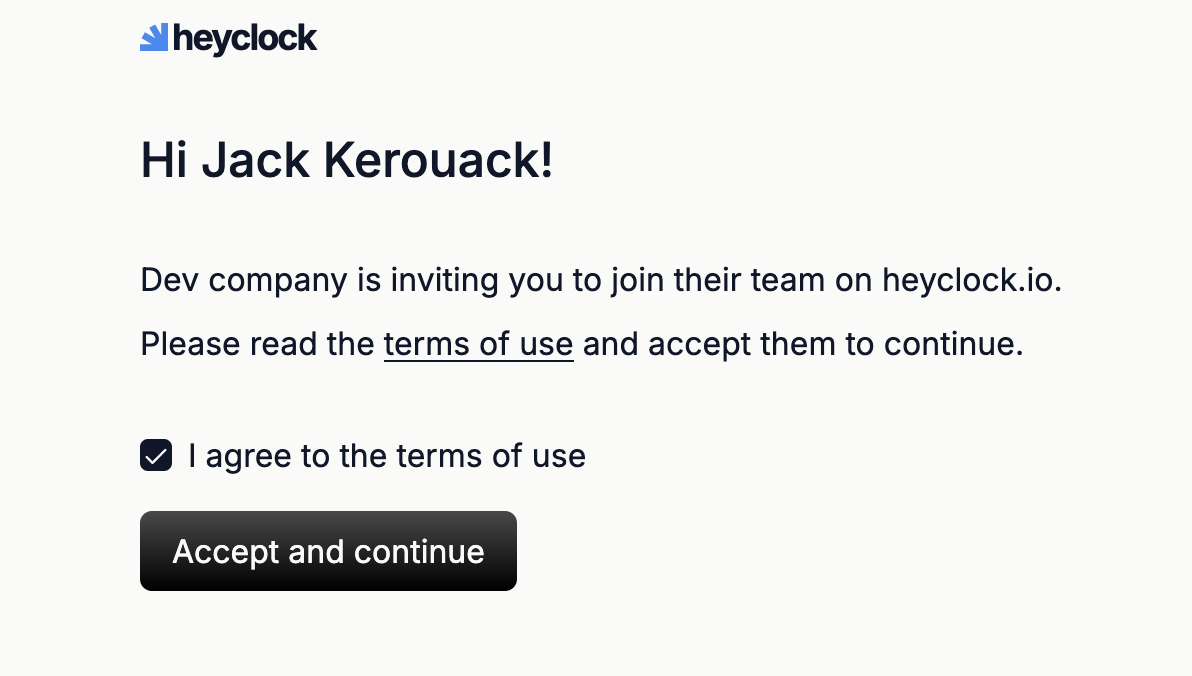Click the word "Hi" in the heading
1192x676 pixels.
164,160
